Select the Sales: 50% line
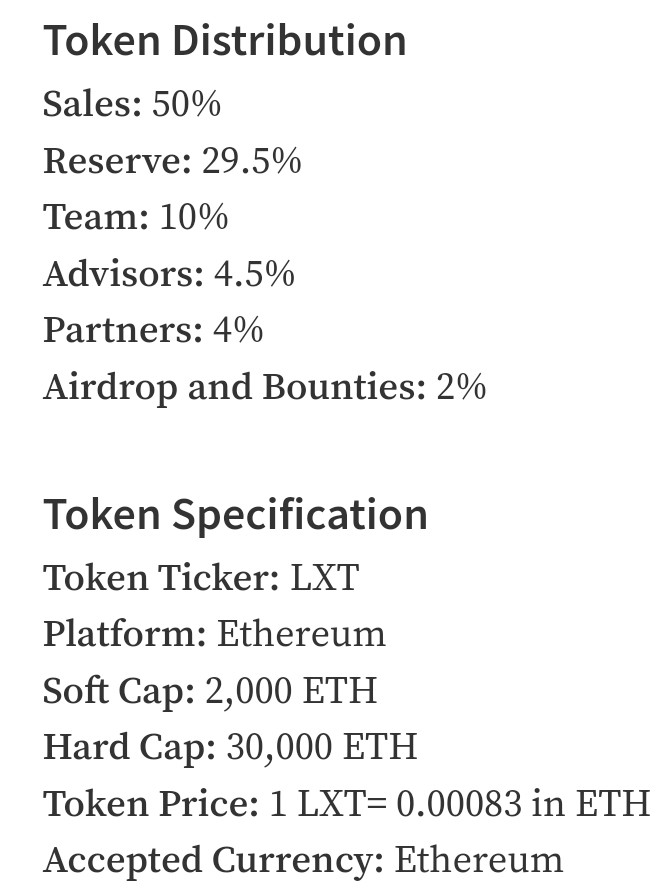 tap(132, 104)
